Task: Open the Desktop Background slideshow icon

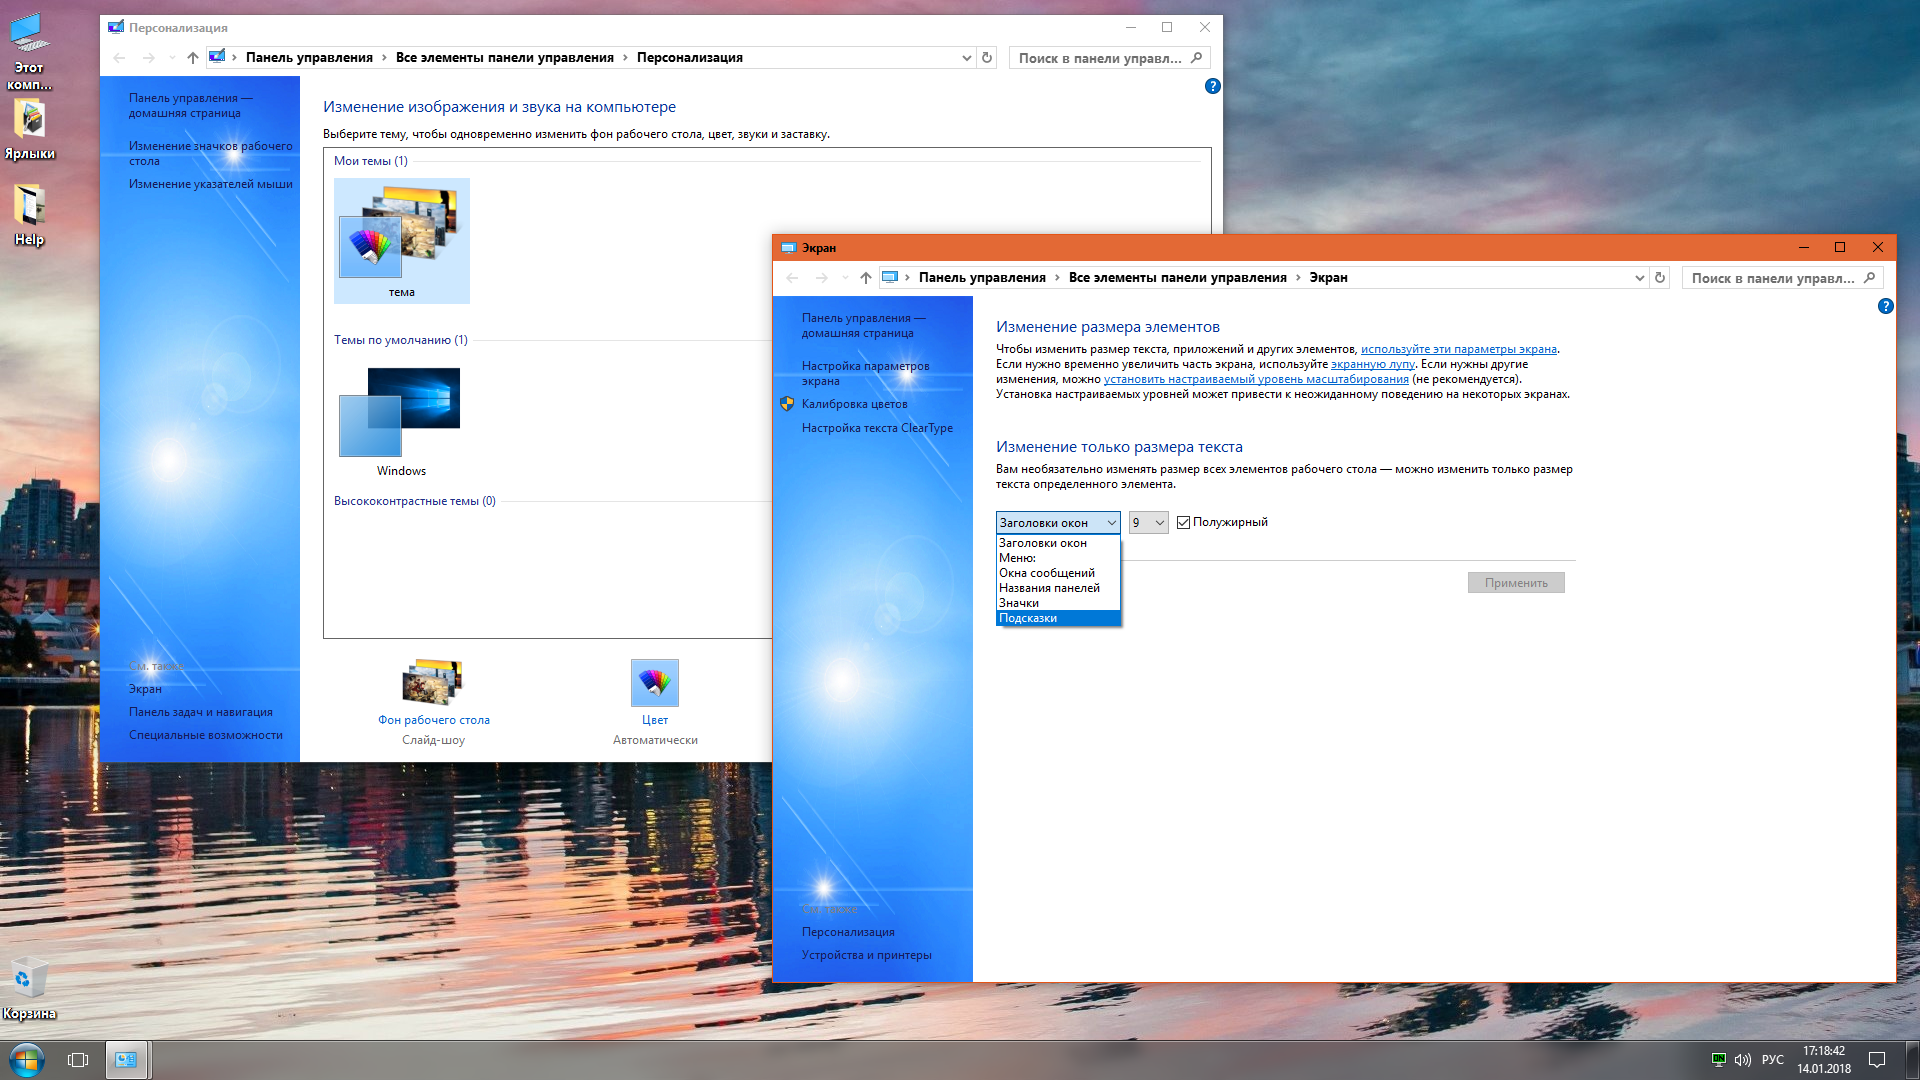Action: 433,684
